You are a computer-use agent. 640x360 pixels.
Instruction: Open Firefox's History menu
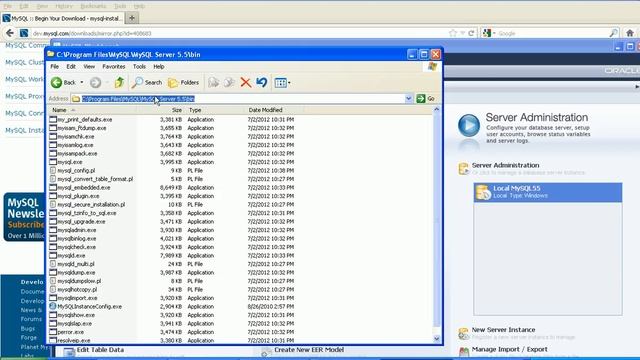point(63,6)
